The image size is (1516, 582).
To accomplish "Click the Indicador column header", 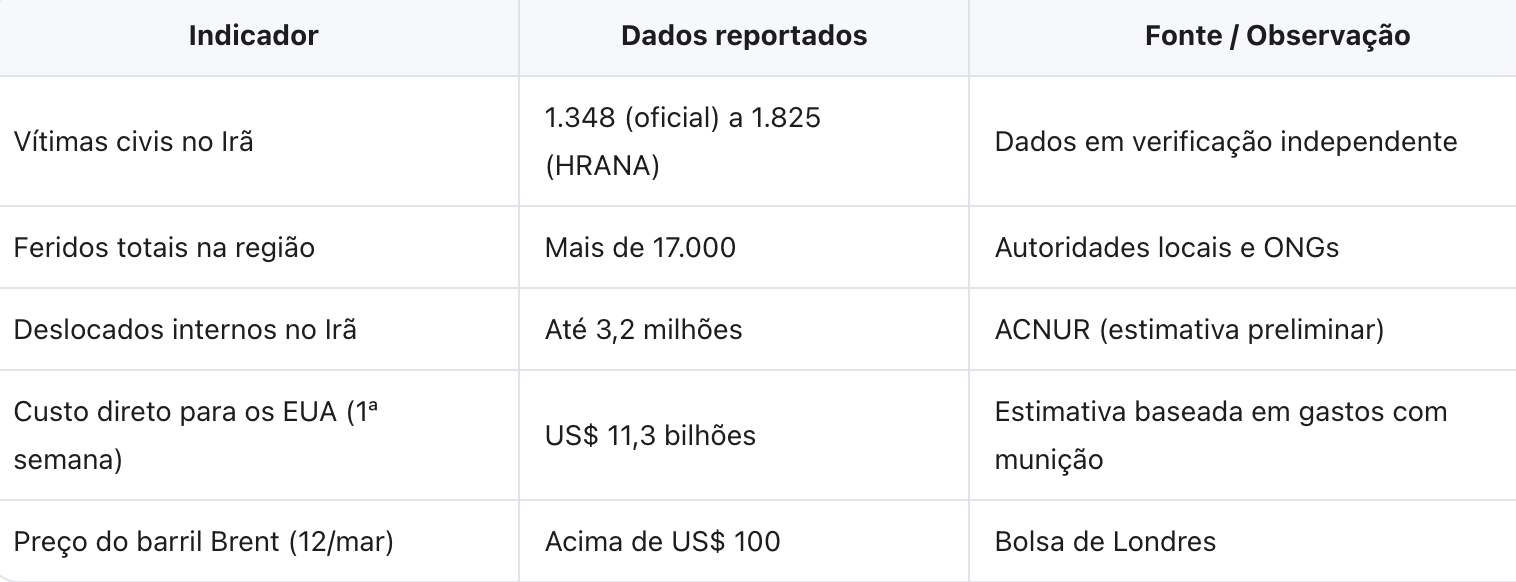I will [253, 36].
